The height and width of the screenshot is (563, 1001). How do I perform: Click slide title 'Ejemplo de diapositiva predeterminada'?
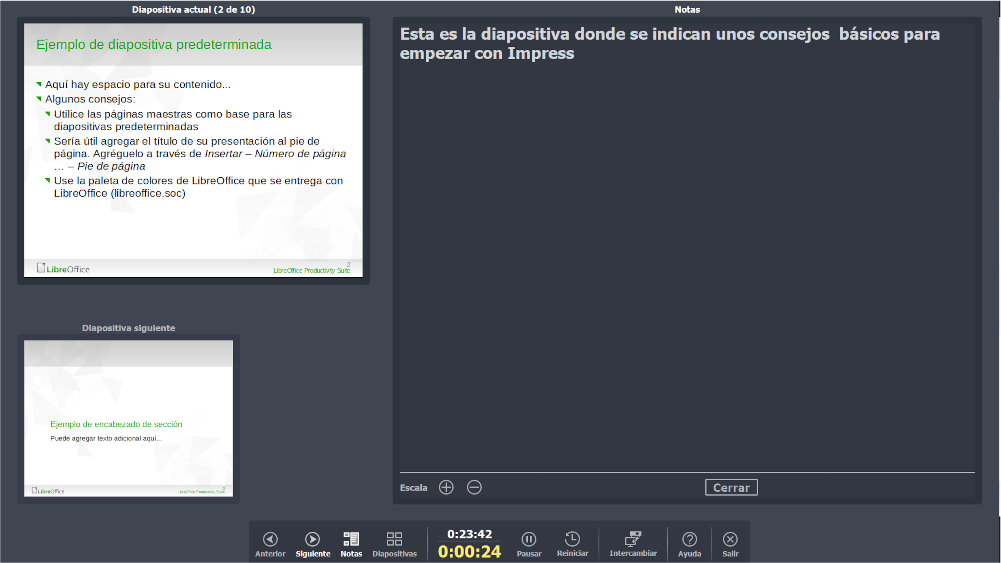(154, 45)
